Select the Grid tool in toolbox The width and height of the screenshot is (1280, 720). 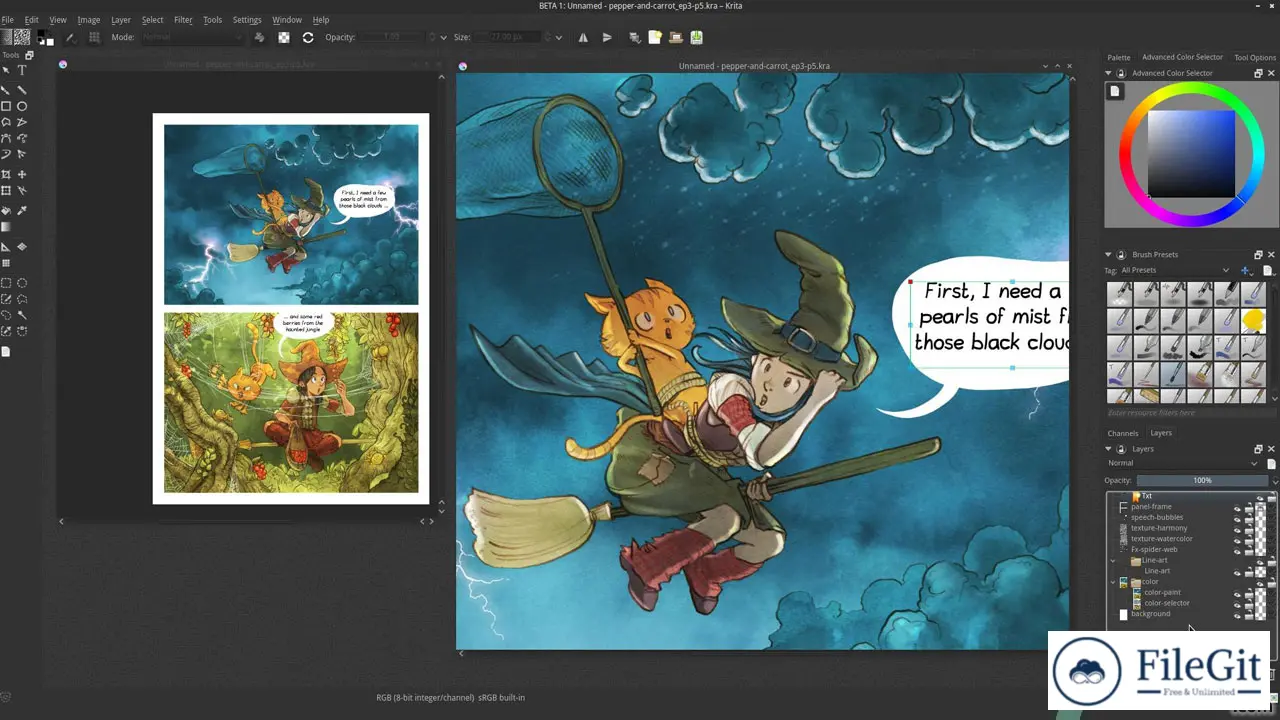[x=6, y=263]
